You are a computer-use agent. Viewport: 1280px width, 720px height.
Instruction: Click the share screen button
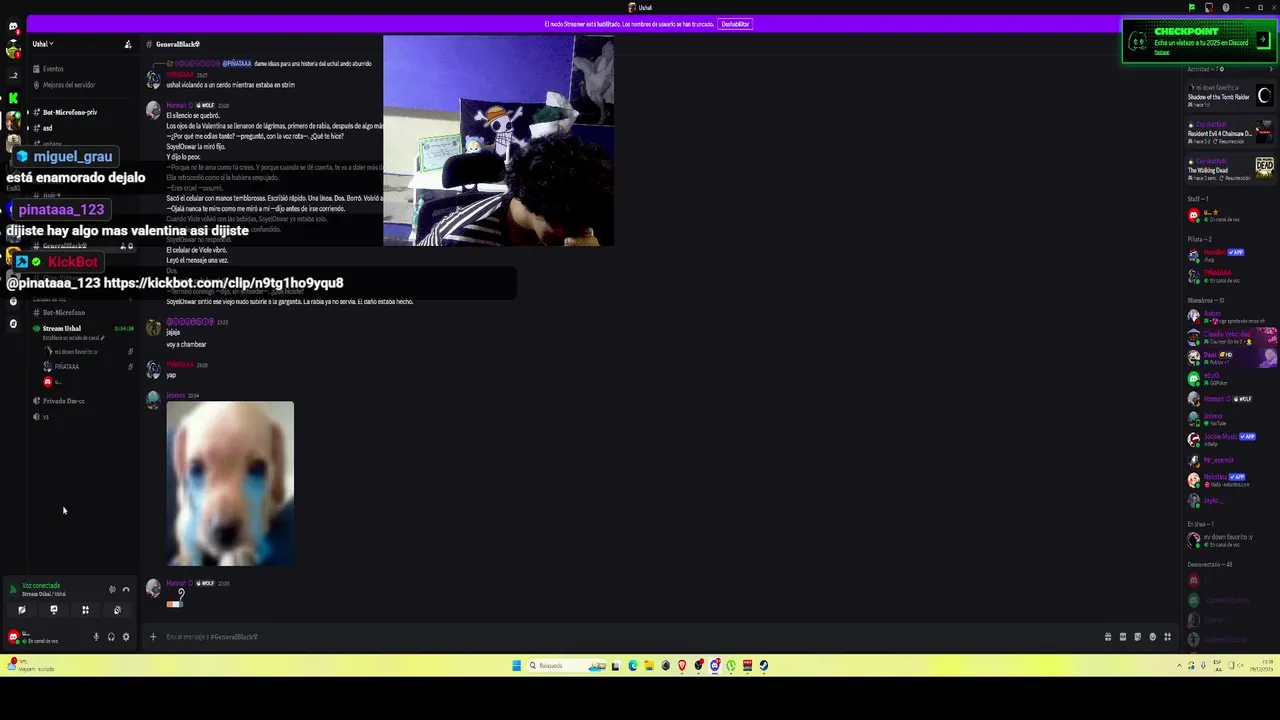[x=54, y=609]
